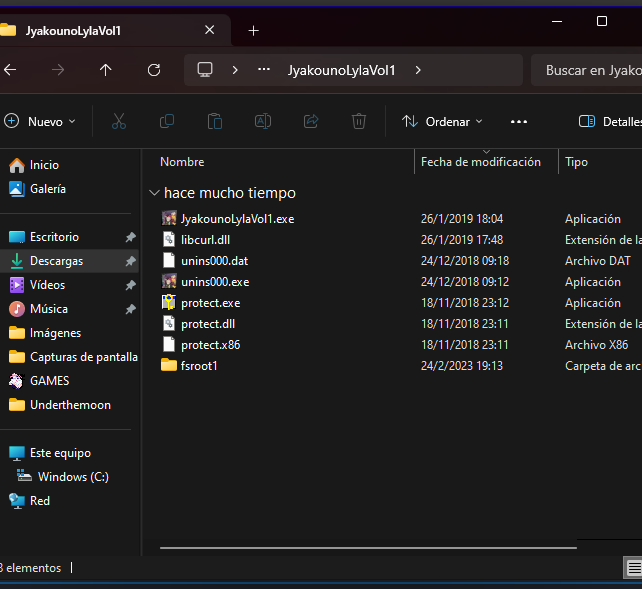
Task: Sort by the Tipo column header
Action: coord(576,162)
